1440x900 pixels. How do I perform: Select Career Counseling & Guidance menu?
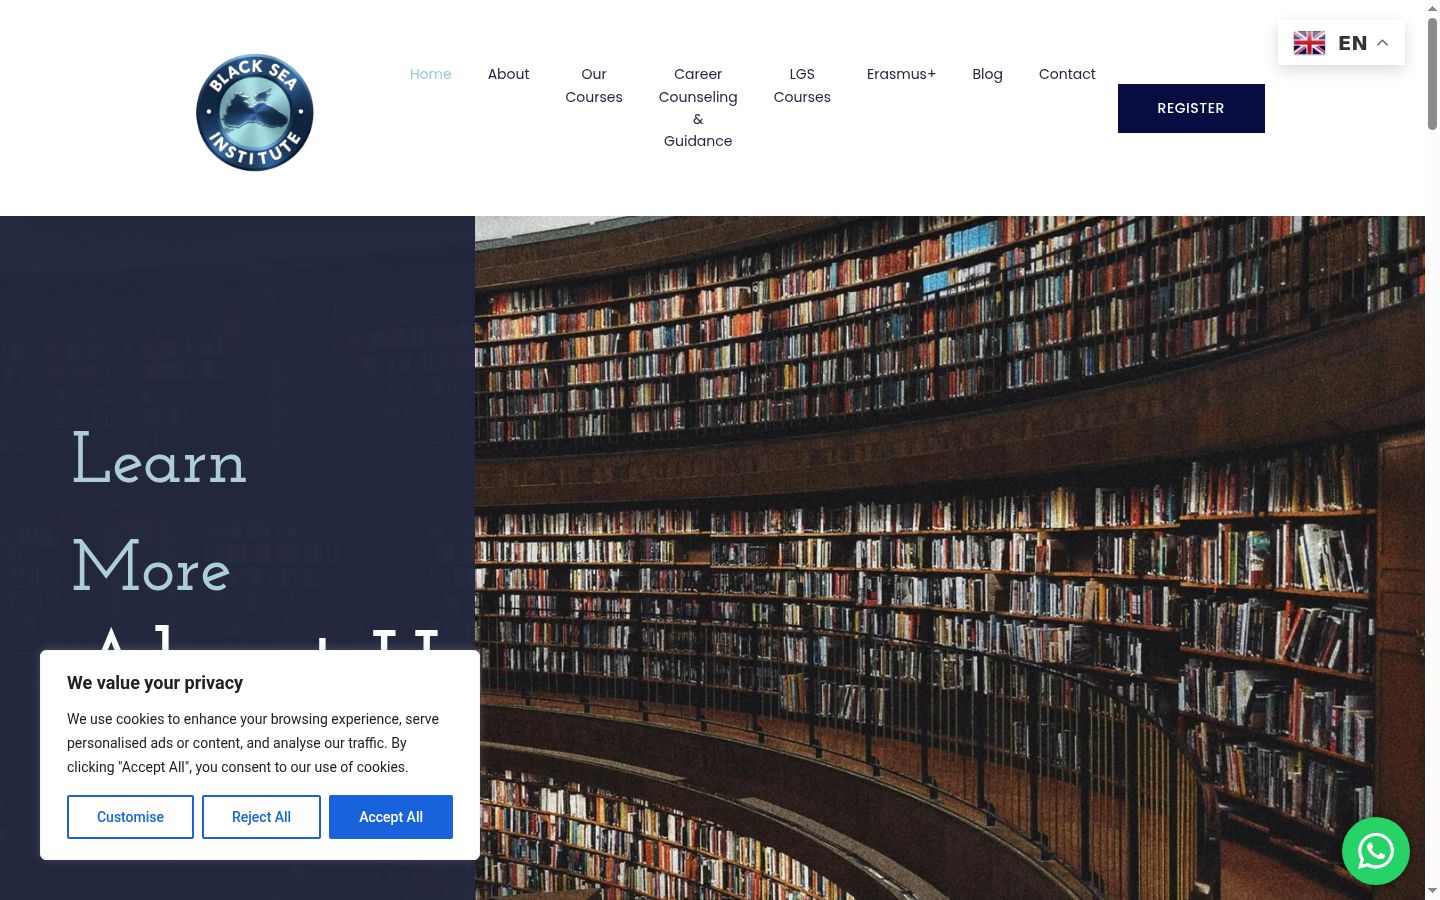click(698, 107)
